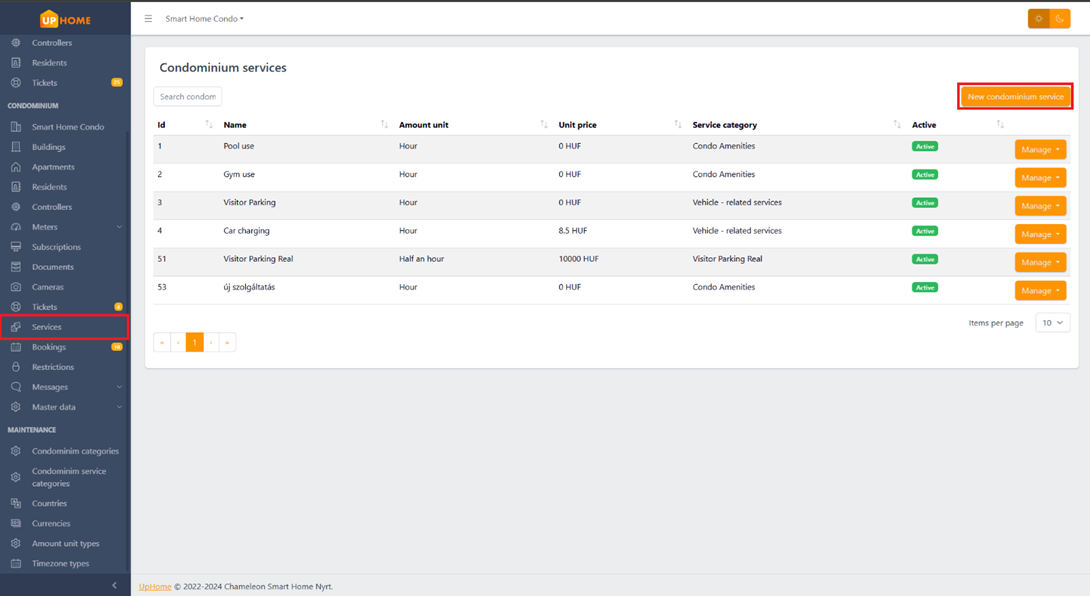Click the Search condominium input field
The width and height of the screenshot is (1090, 596).
(x=188, y=97)
